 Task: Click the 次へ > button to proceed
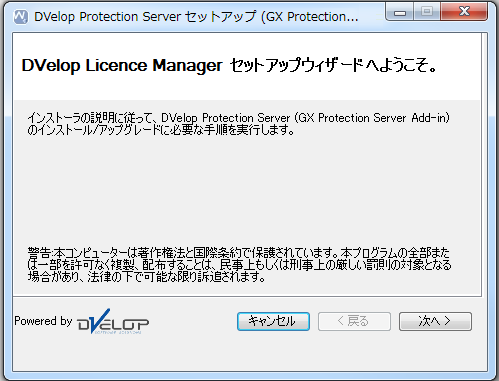tap(435, 321)
